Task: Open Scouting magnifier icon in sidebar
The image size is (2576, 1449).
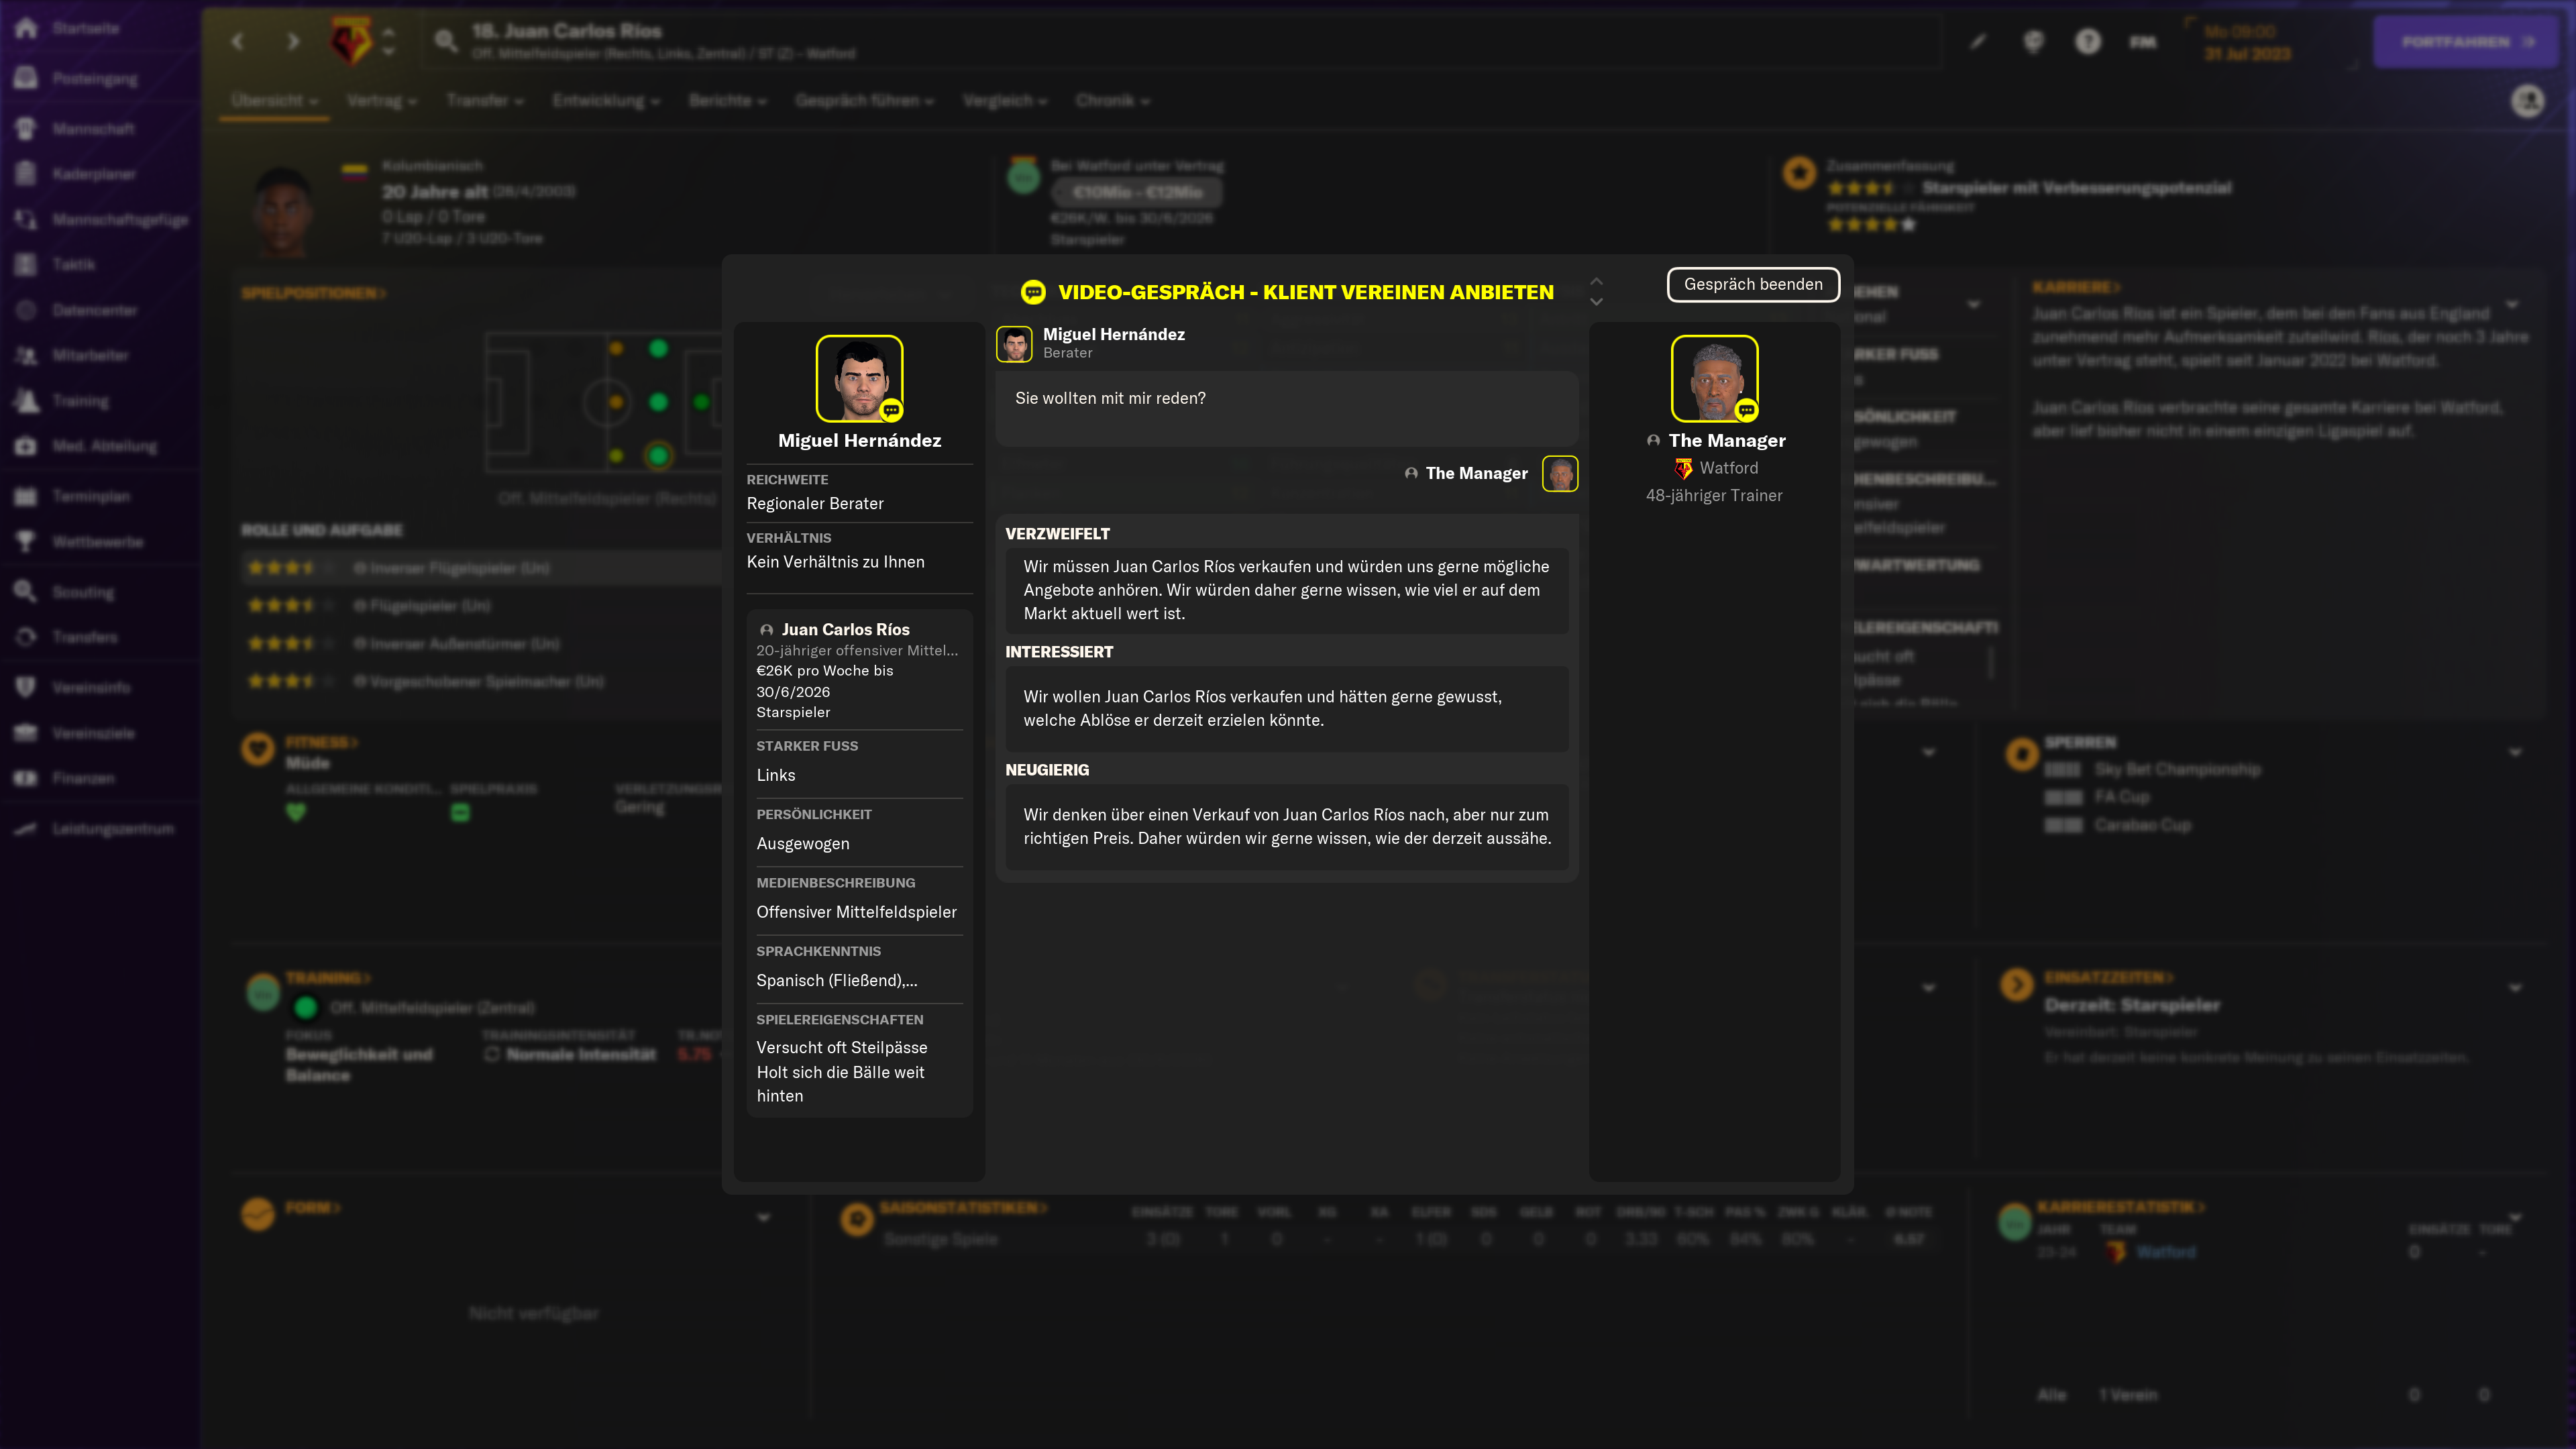Action: tap(27, 591)
